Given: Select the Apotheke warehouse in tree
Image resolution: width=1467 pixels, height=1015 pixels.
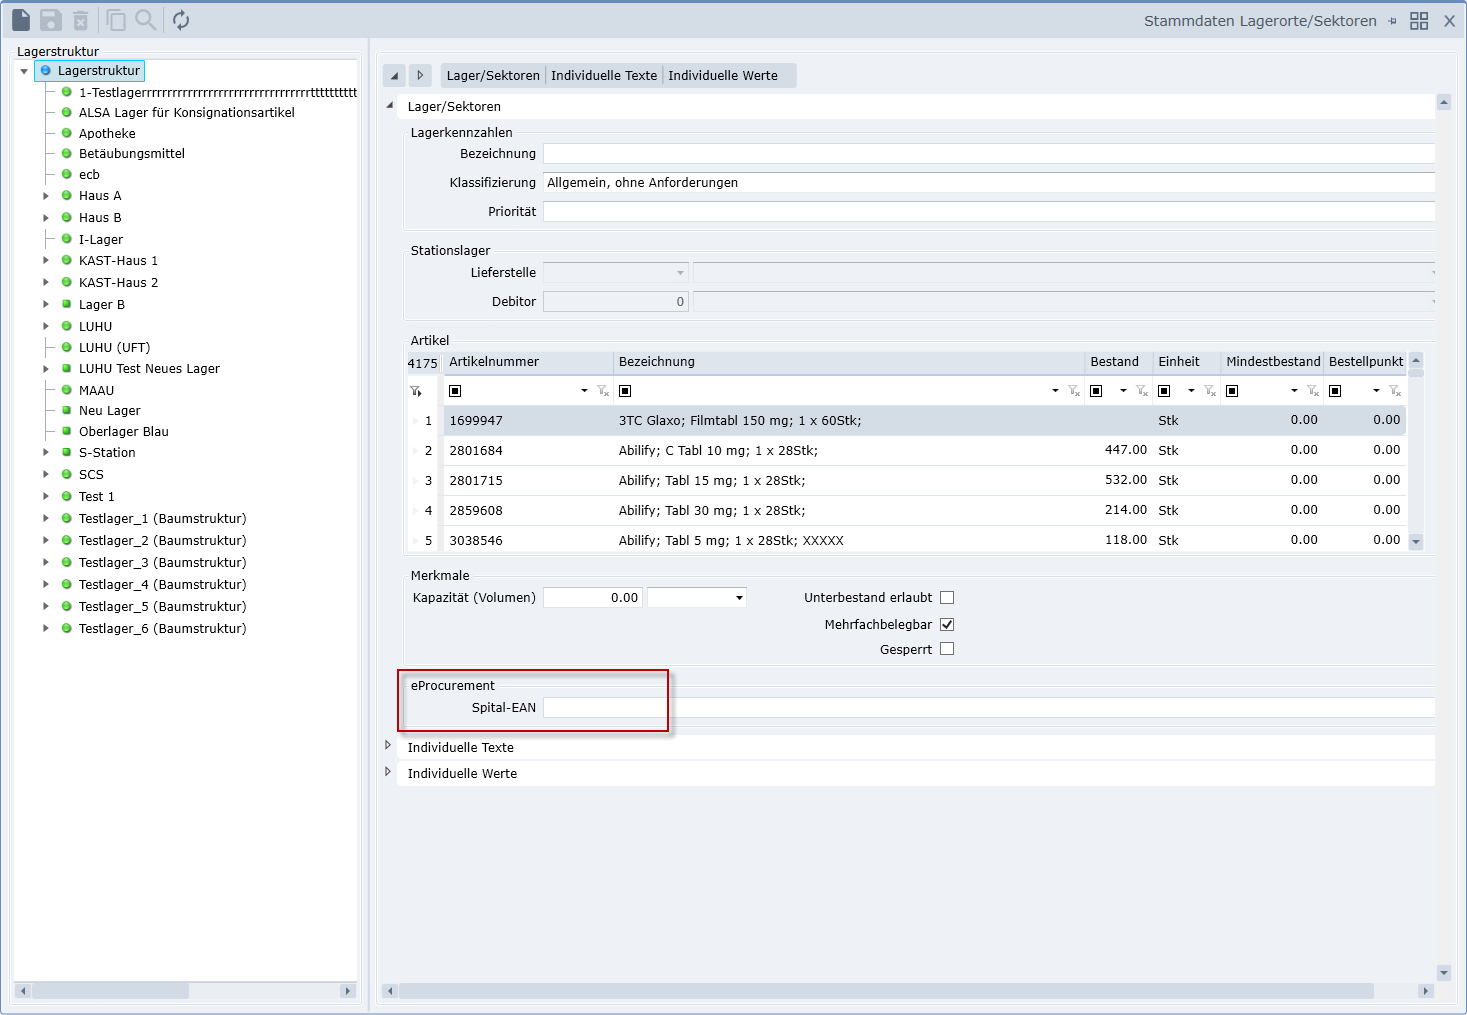Looking at the screenshot, I should coord(107,134).
